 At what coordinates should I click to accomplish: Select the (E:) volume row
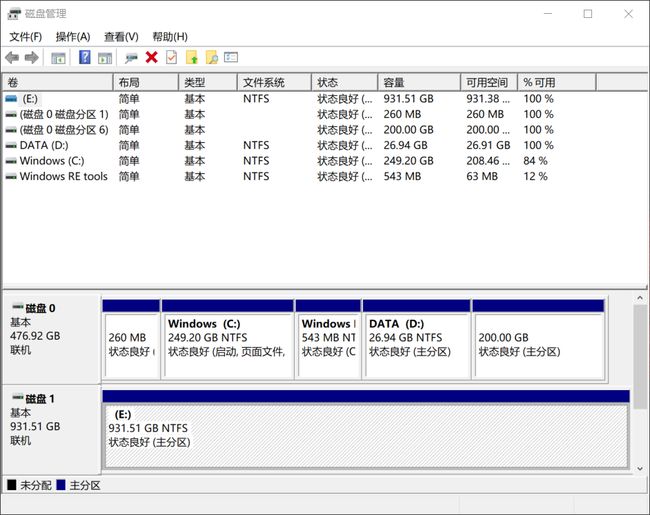pos(298,99)
